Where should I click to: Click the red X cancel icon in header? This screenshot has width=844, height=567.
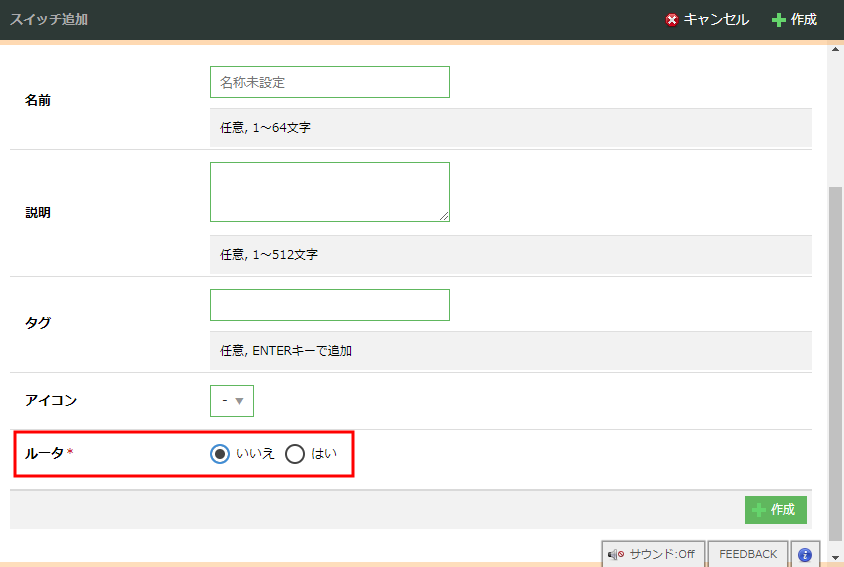coord(672,20)
